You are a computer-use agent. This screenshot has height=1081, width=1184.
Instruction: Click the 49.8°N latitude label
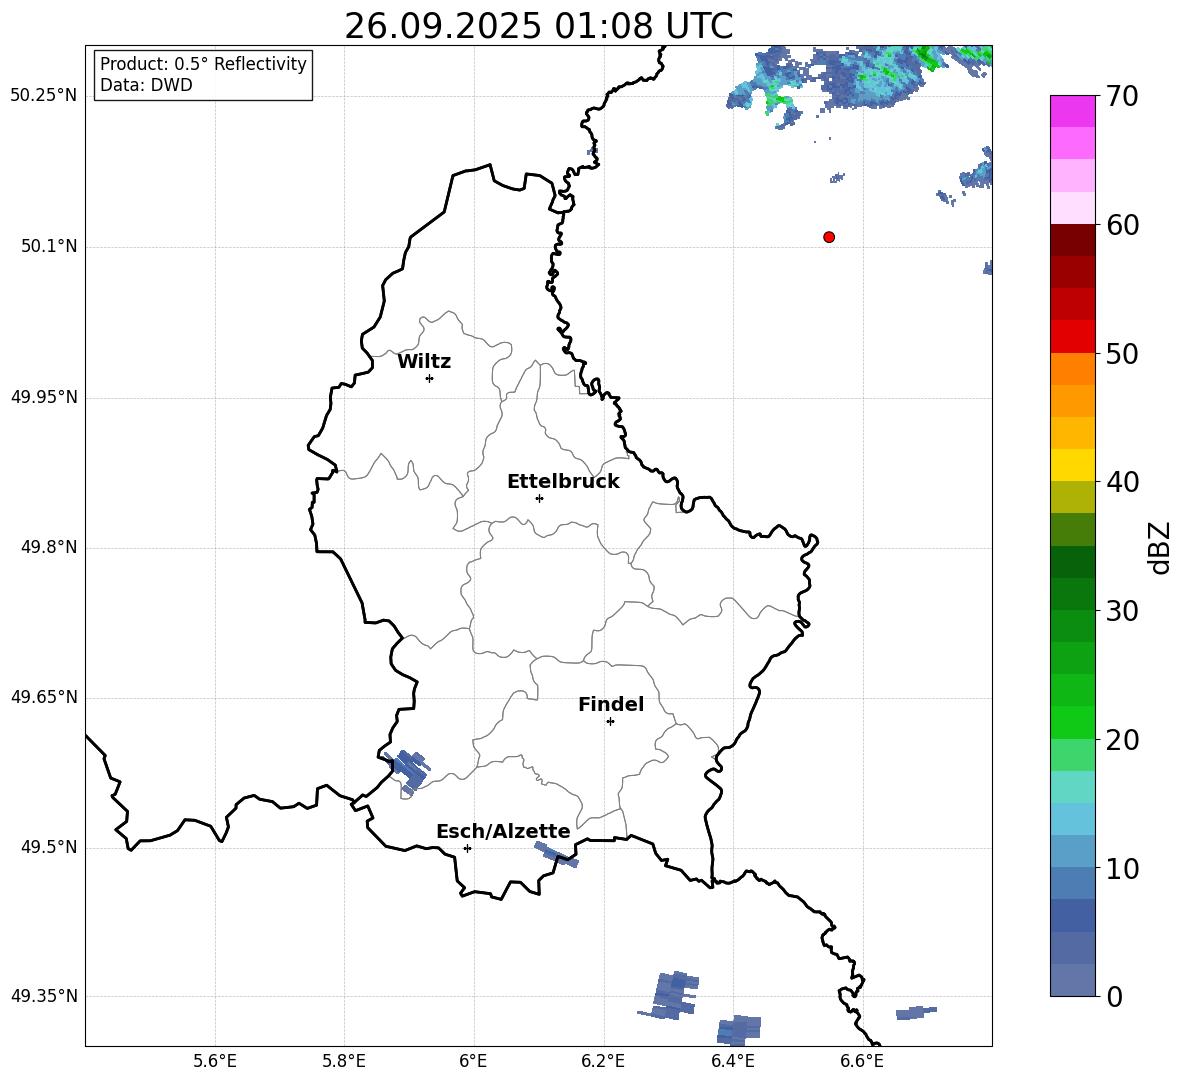click(x=49, y=547)
